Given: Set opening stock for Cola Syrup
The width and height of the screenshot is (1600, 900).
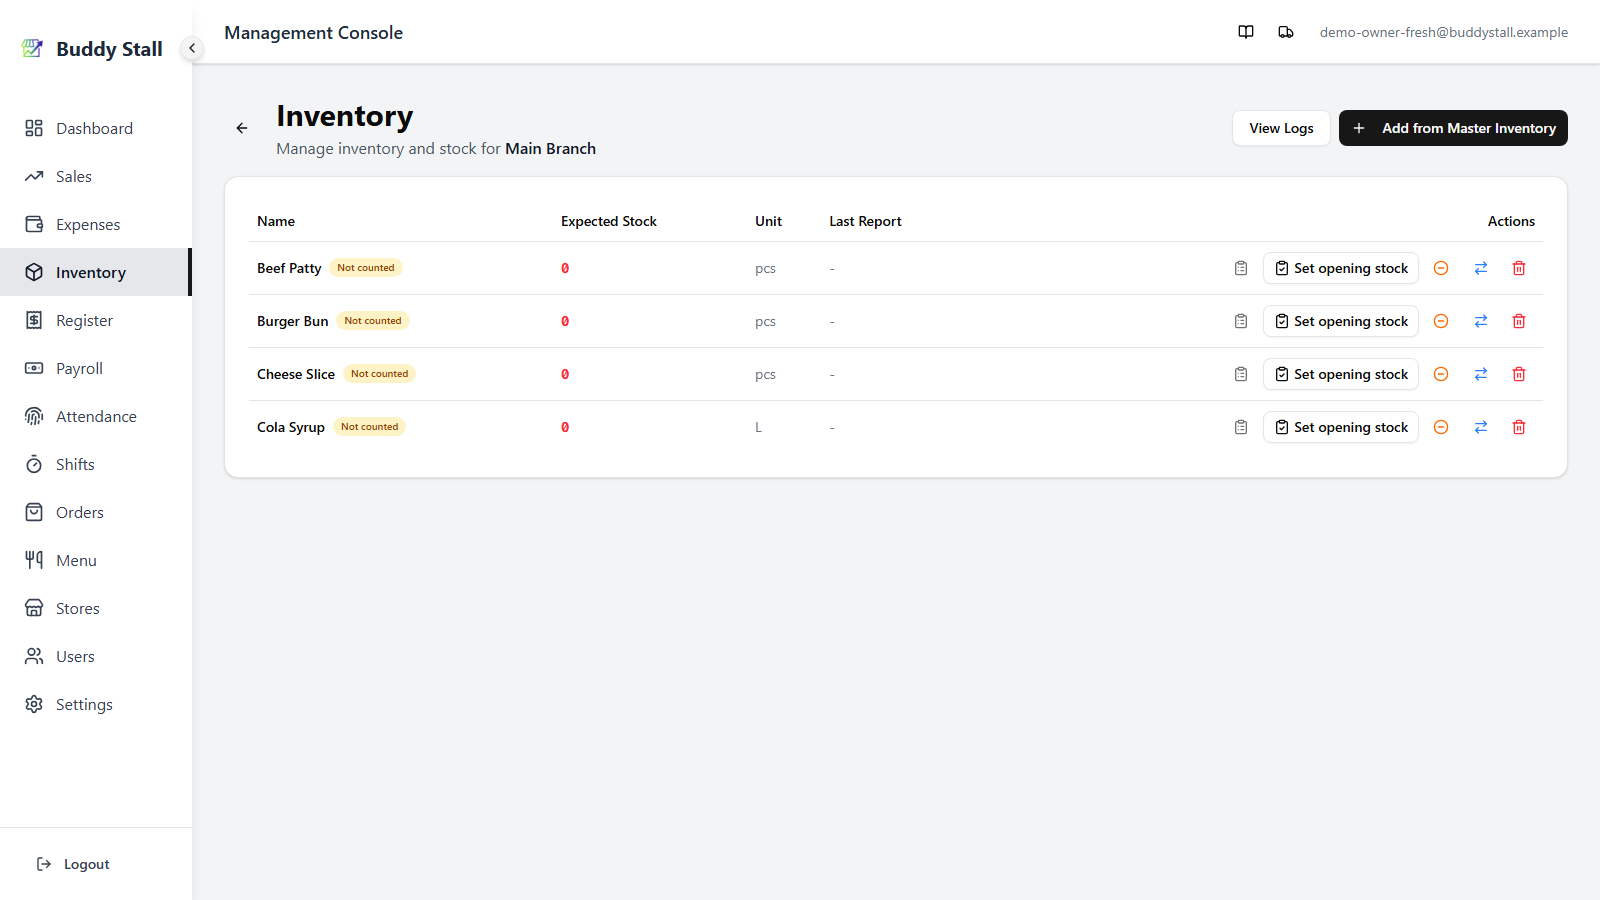Looking at the screenshot, I should pos(1340,427).
